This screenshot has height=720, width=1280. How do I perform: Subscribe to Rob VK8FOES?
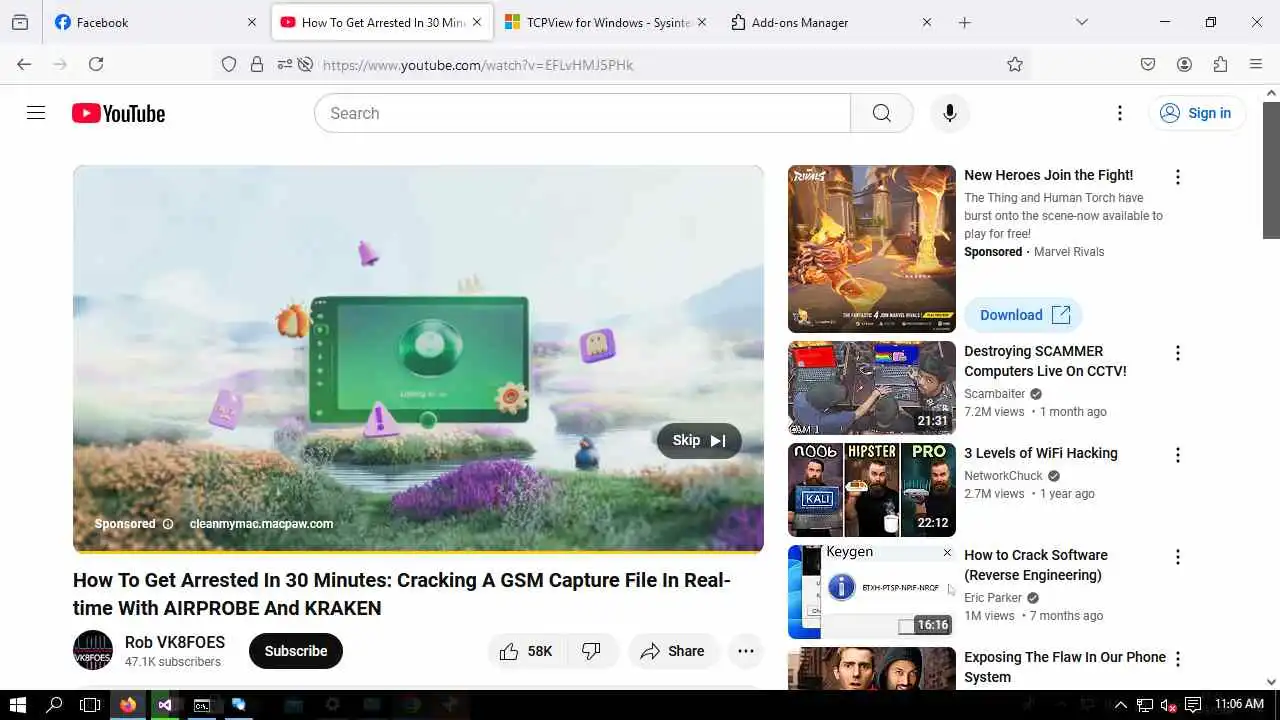296,651
